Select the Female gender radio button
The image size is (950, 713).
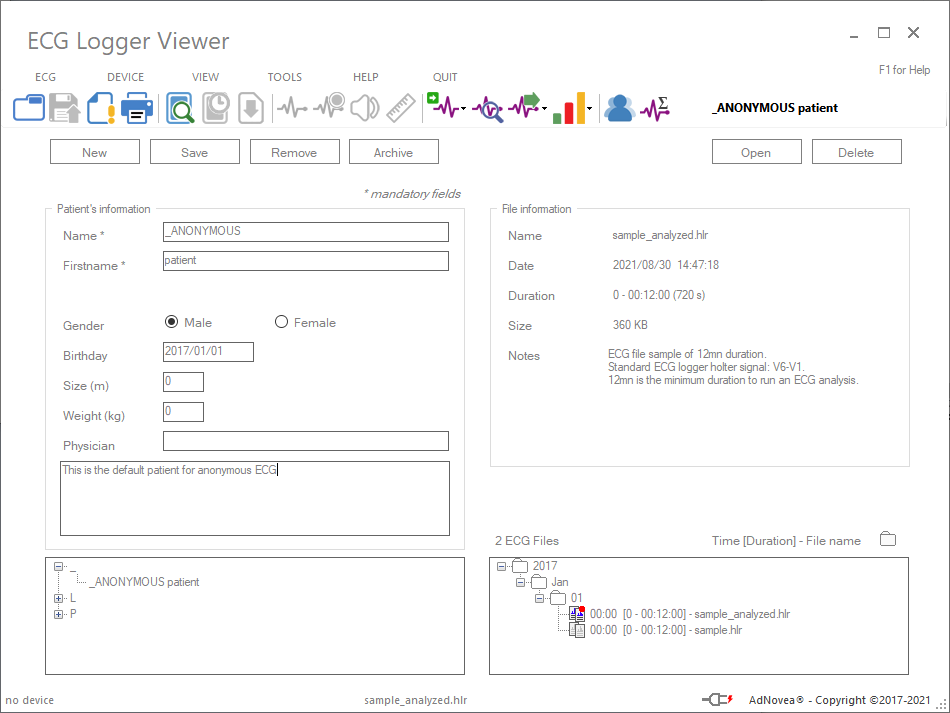point(281,322)
